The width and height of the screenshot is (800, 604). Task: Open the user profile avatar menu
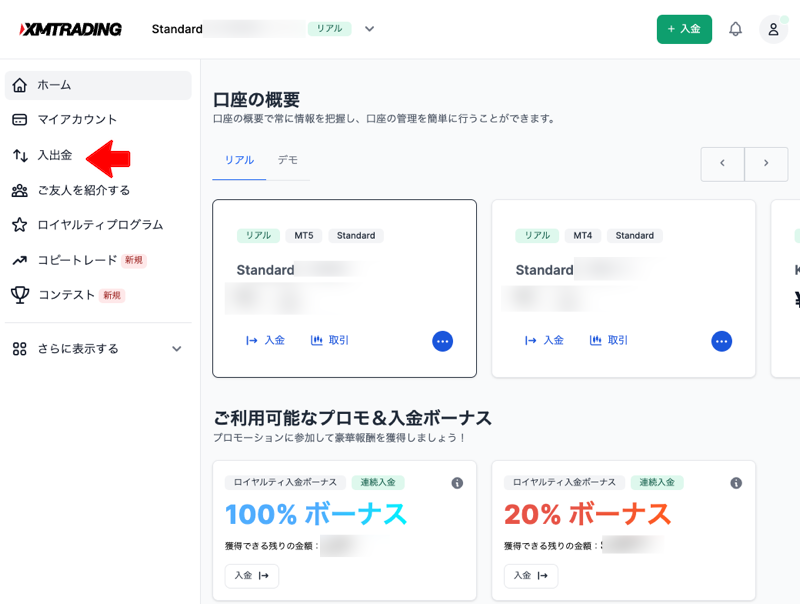773,29
